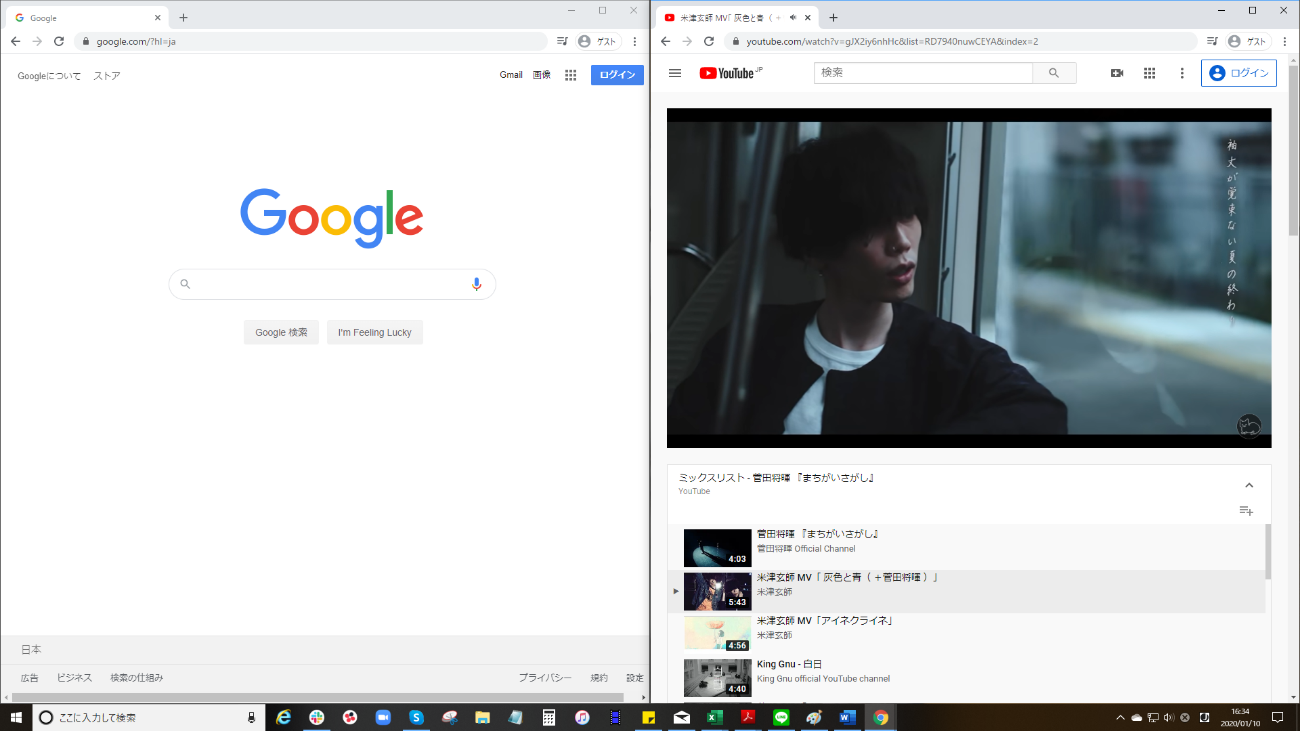
Task: Open the YouTube apps grid icon
Action: pyautogui.click(x=1150, y=73)
